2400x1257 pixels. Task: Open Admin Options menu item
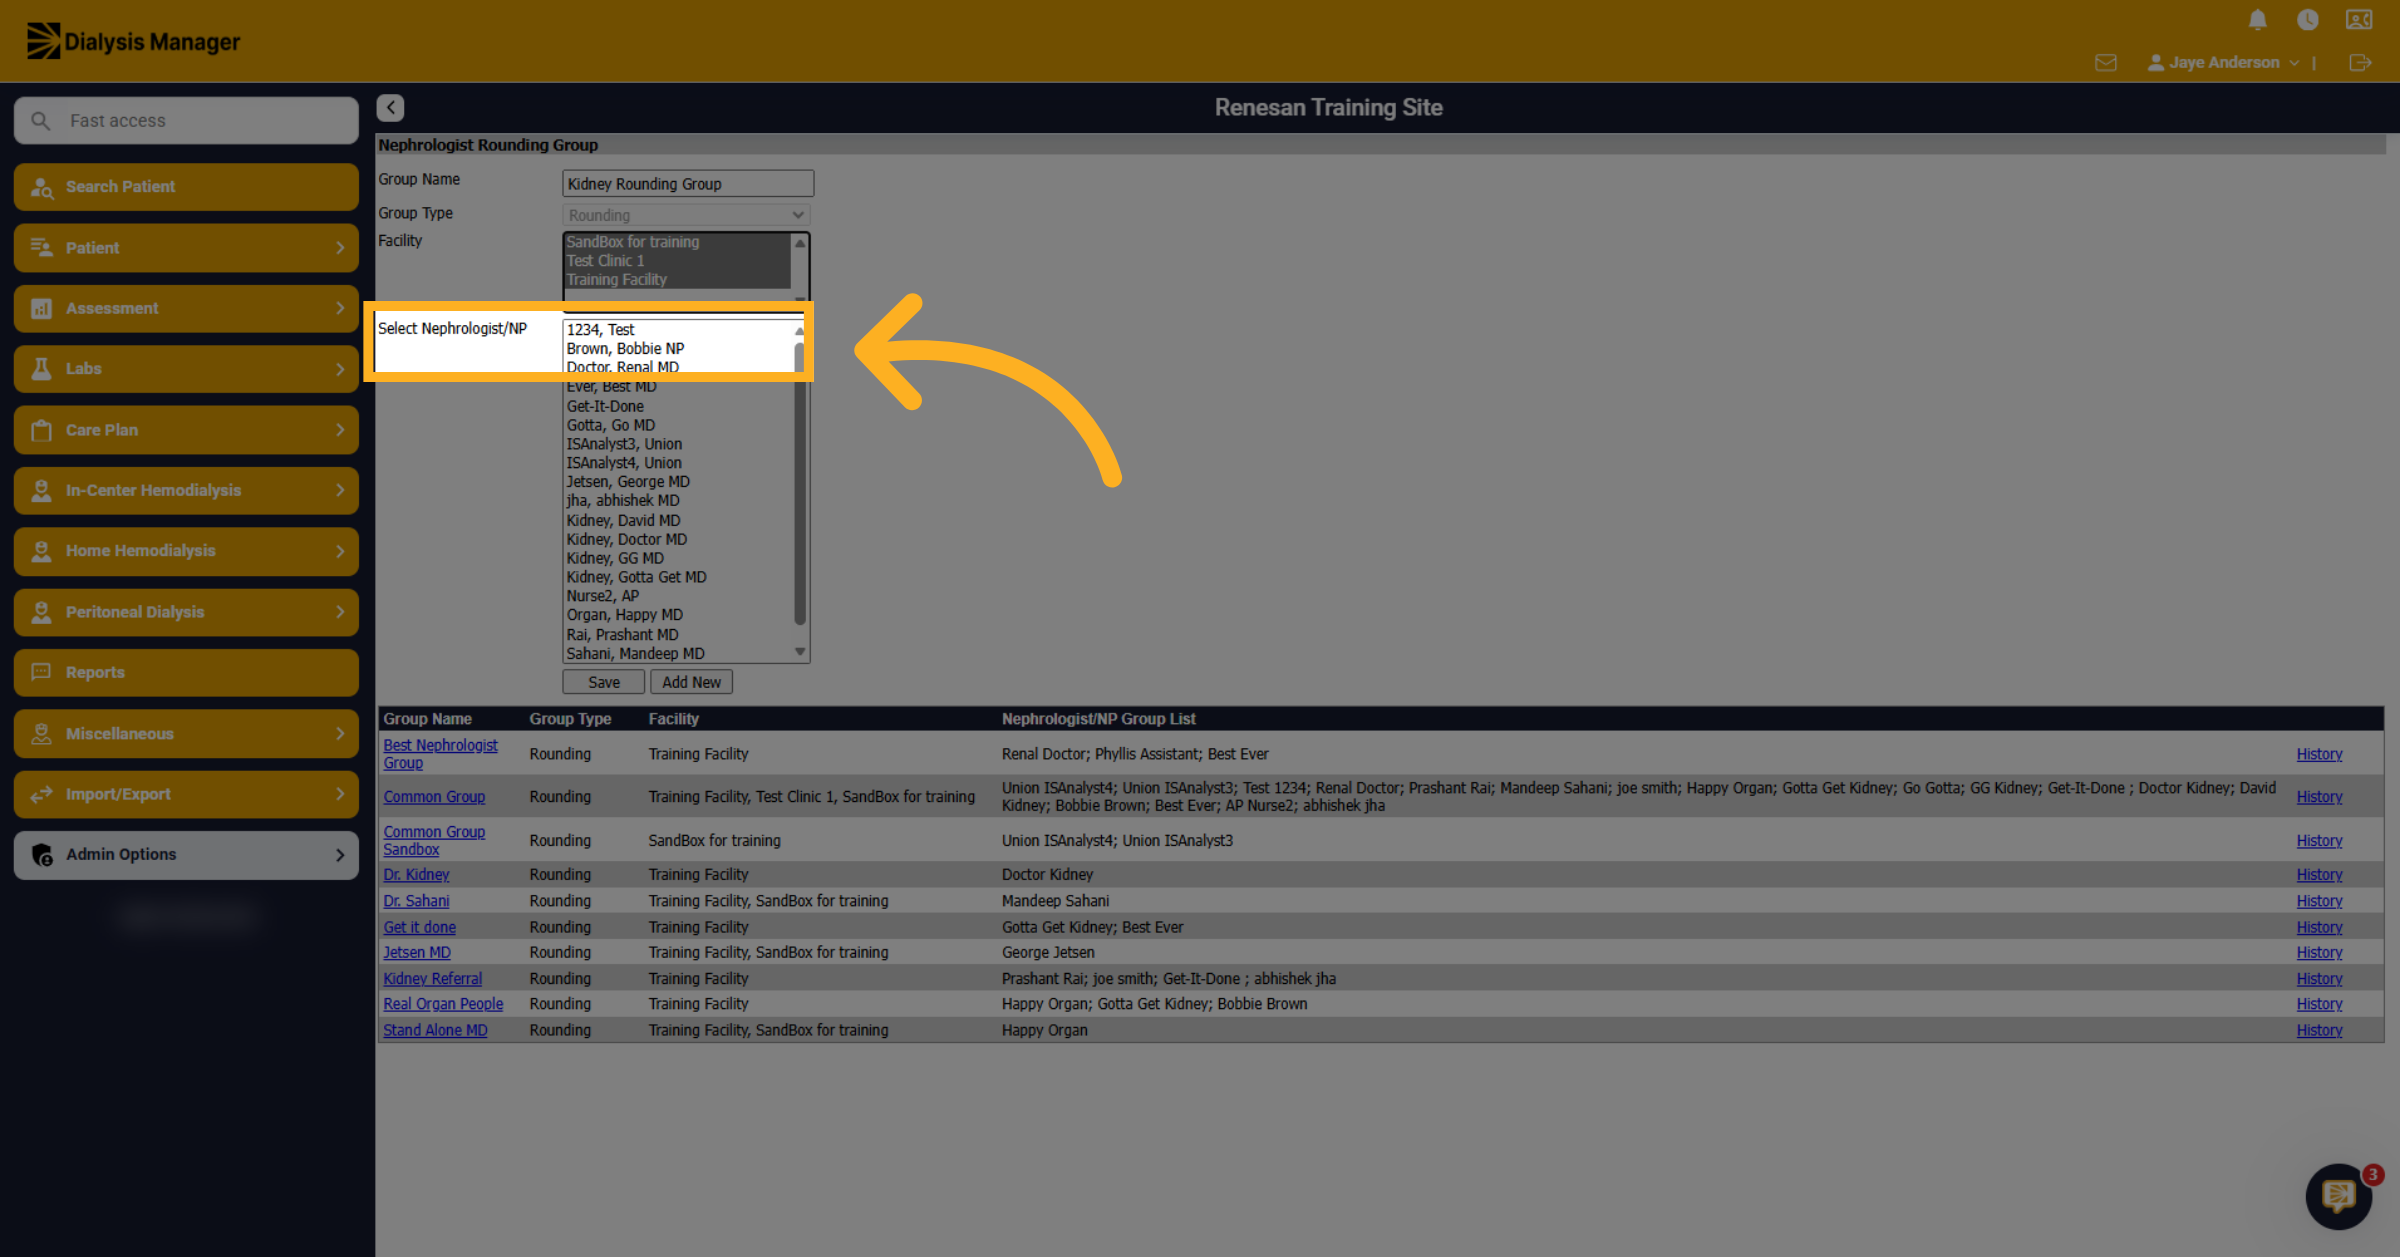click(186, 855)
